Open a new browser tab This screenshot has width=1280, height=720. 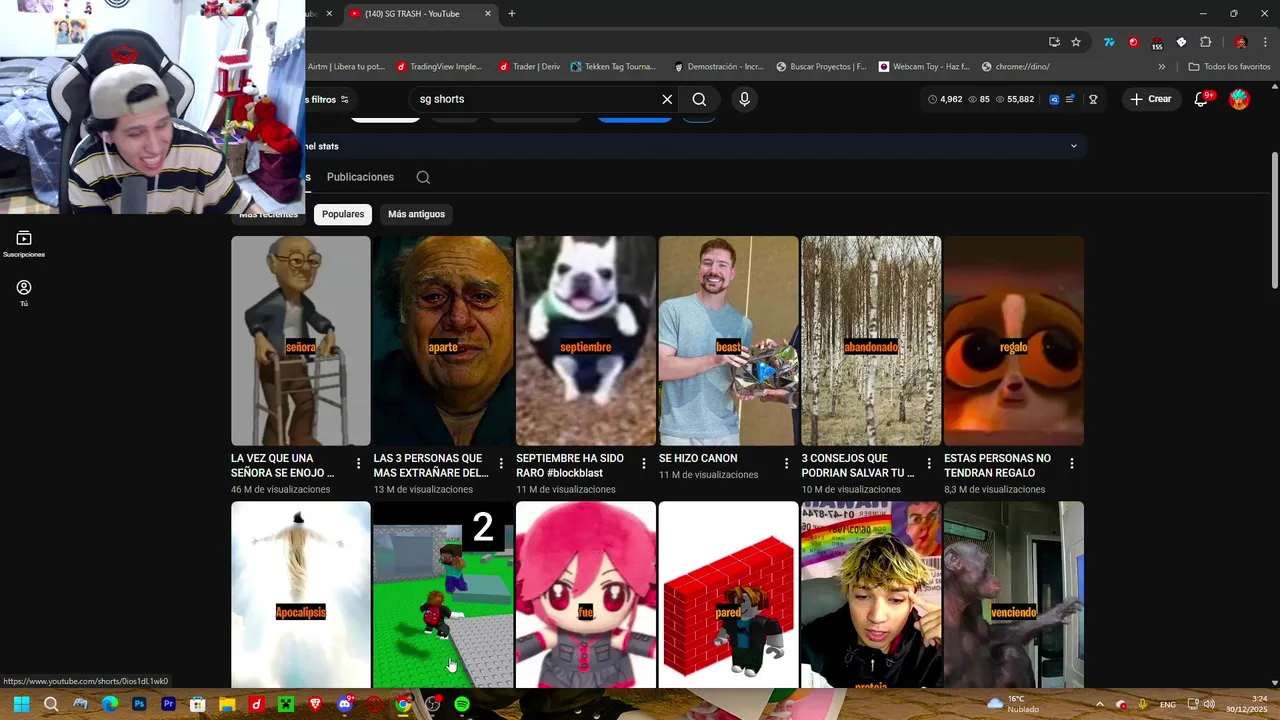tap(512, 14)
